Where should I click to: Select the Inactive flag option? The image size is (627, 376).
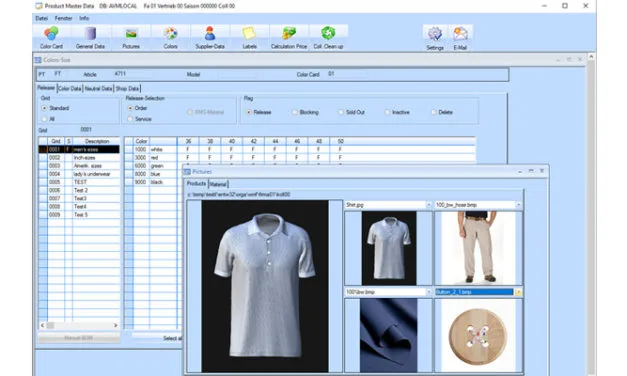(x=387, y=112)
